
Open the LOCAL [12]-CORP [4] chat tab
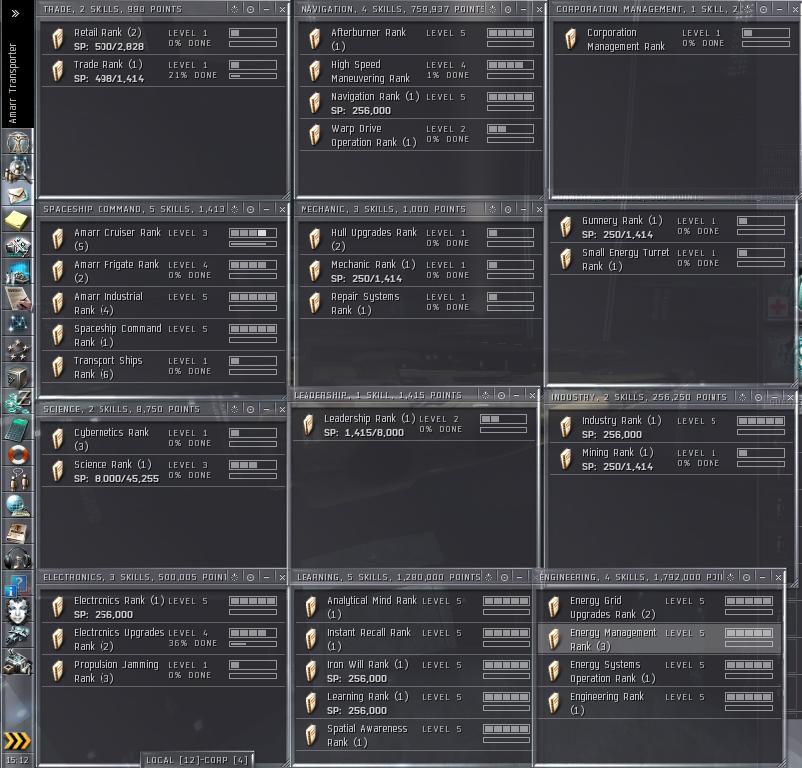tap(197, 760)
